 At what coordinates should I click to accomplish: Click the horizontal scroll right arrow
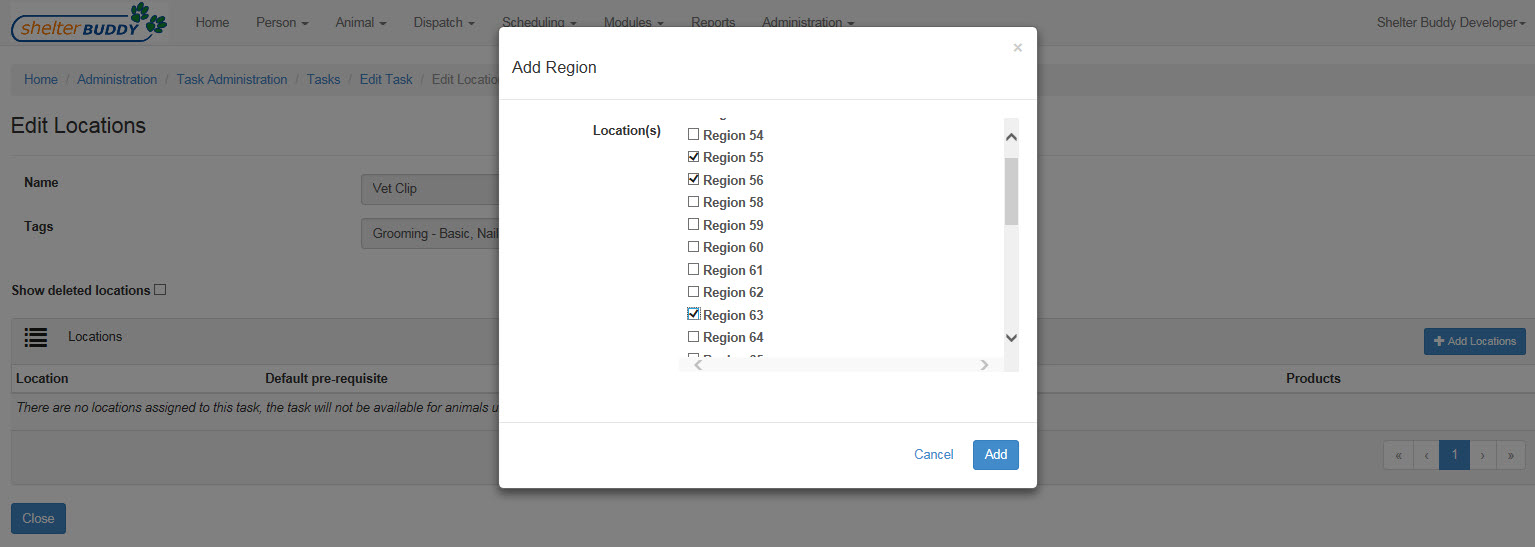(x=984, y=365)
